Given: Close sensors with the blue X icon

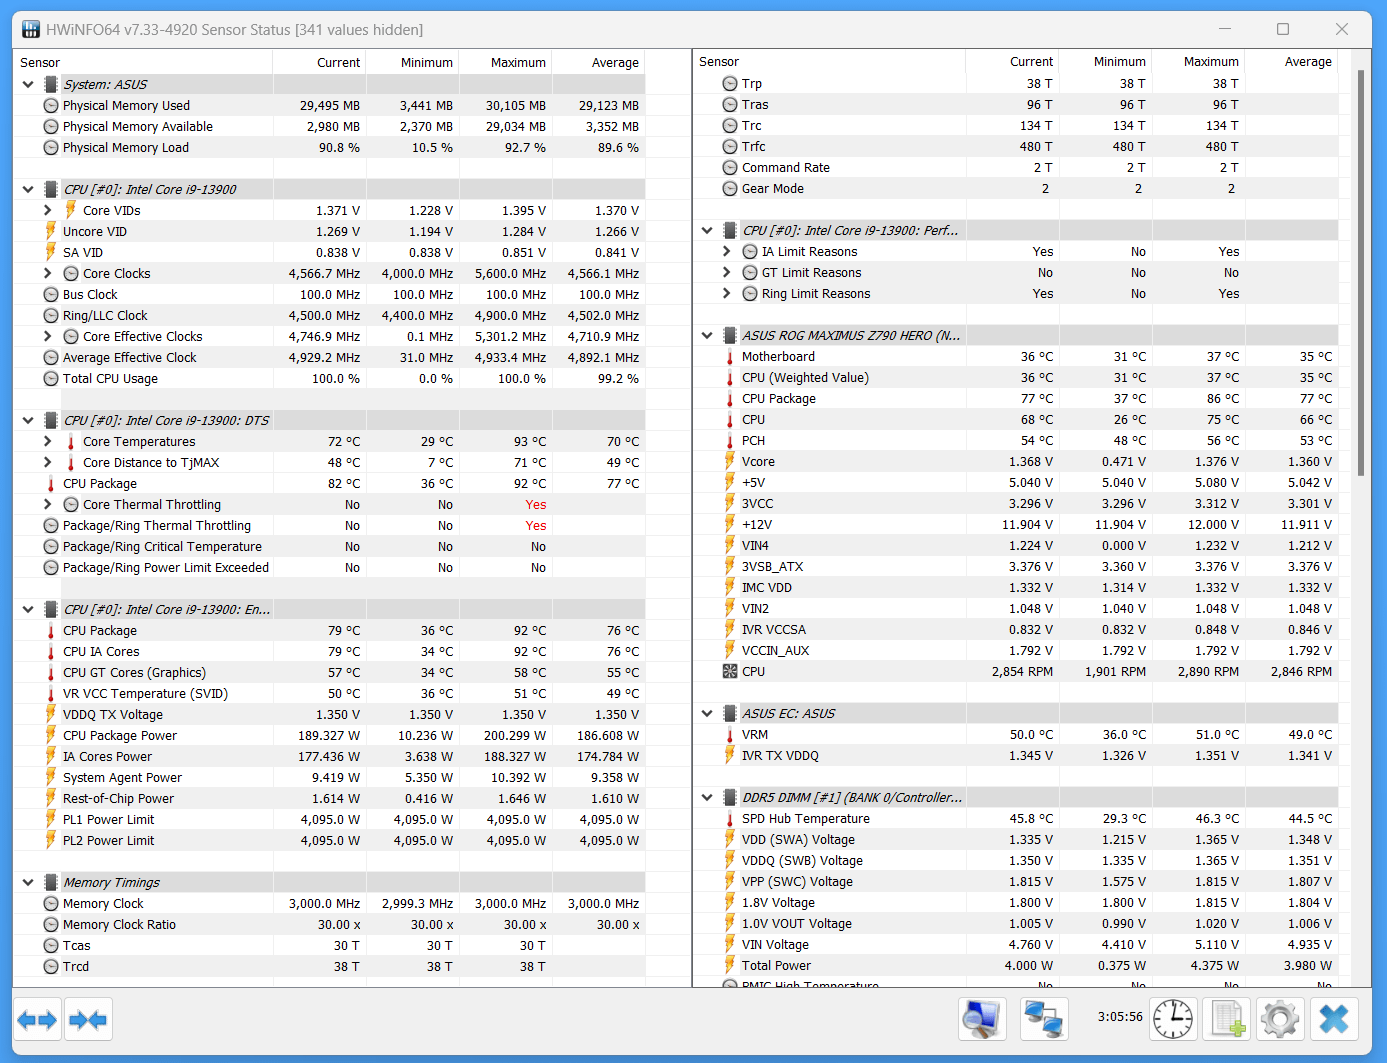Looking at the screenshot, I should click(1334, 1020).
